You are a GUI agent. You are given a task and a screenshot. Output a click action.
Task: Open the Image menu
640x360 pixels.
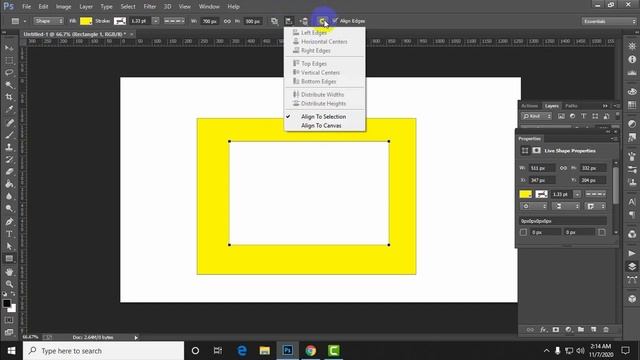(x=63, y=7)
